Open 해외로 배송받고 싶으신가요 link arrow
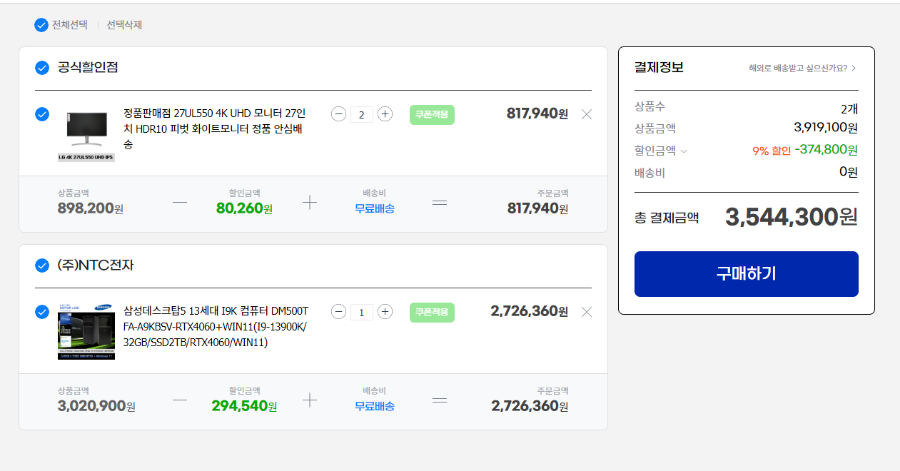Screen dimensions: 900x471 click(854, 68)
